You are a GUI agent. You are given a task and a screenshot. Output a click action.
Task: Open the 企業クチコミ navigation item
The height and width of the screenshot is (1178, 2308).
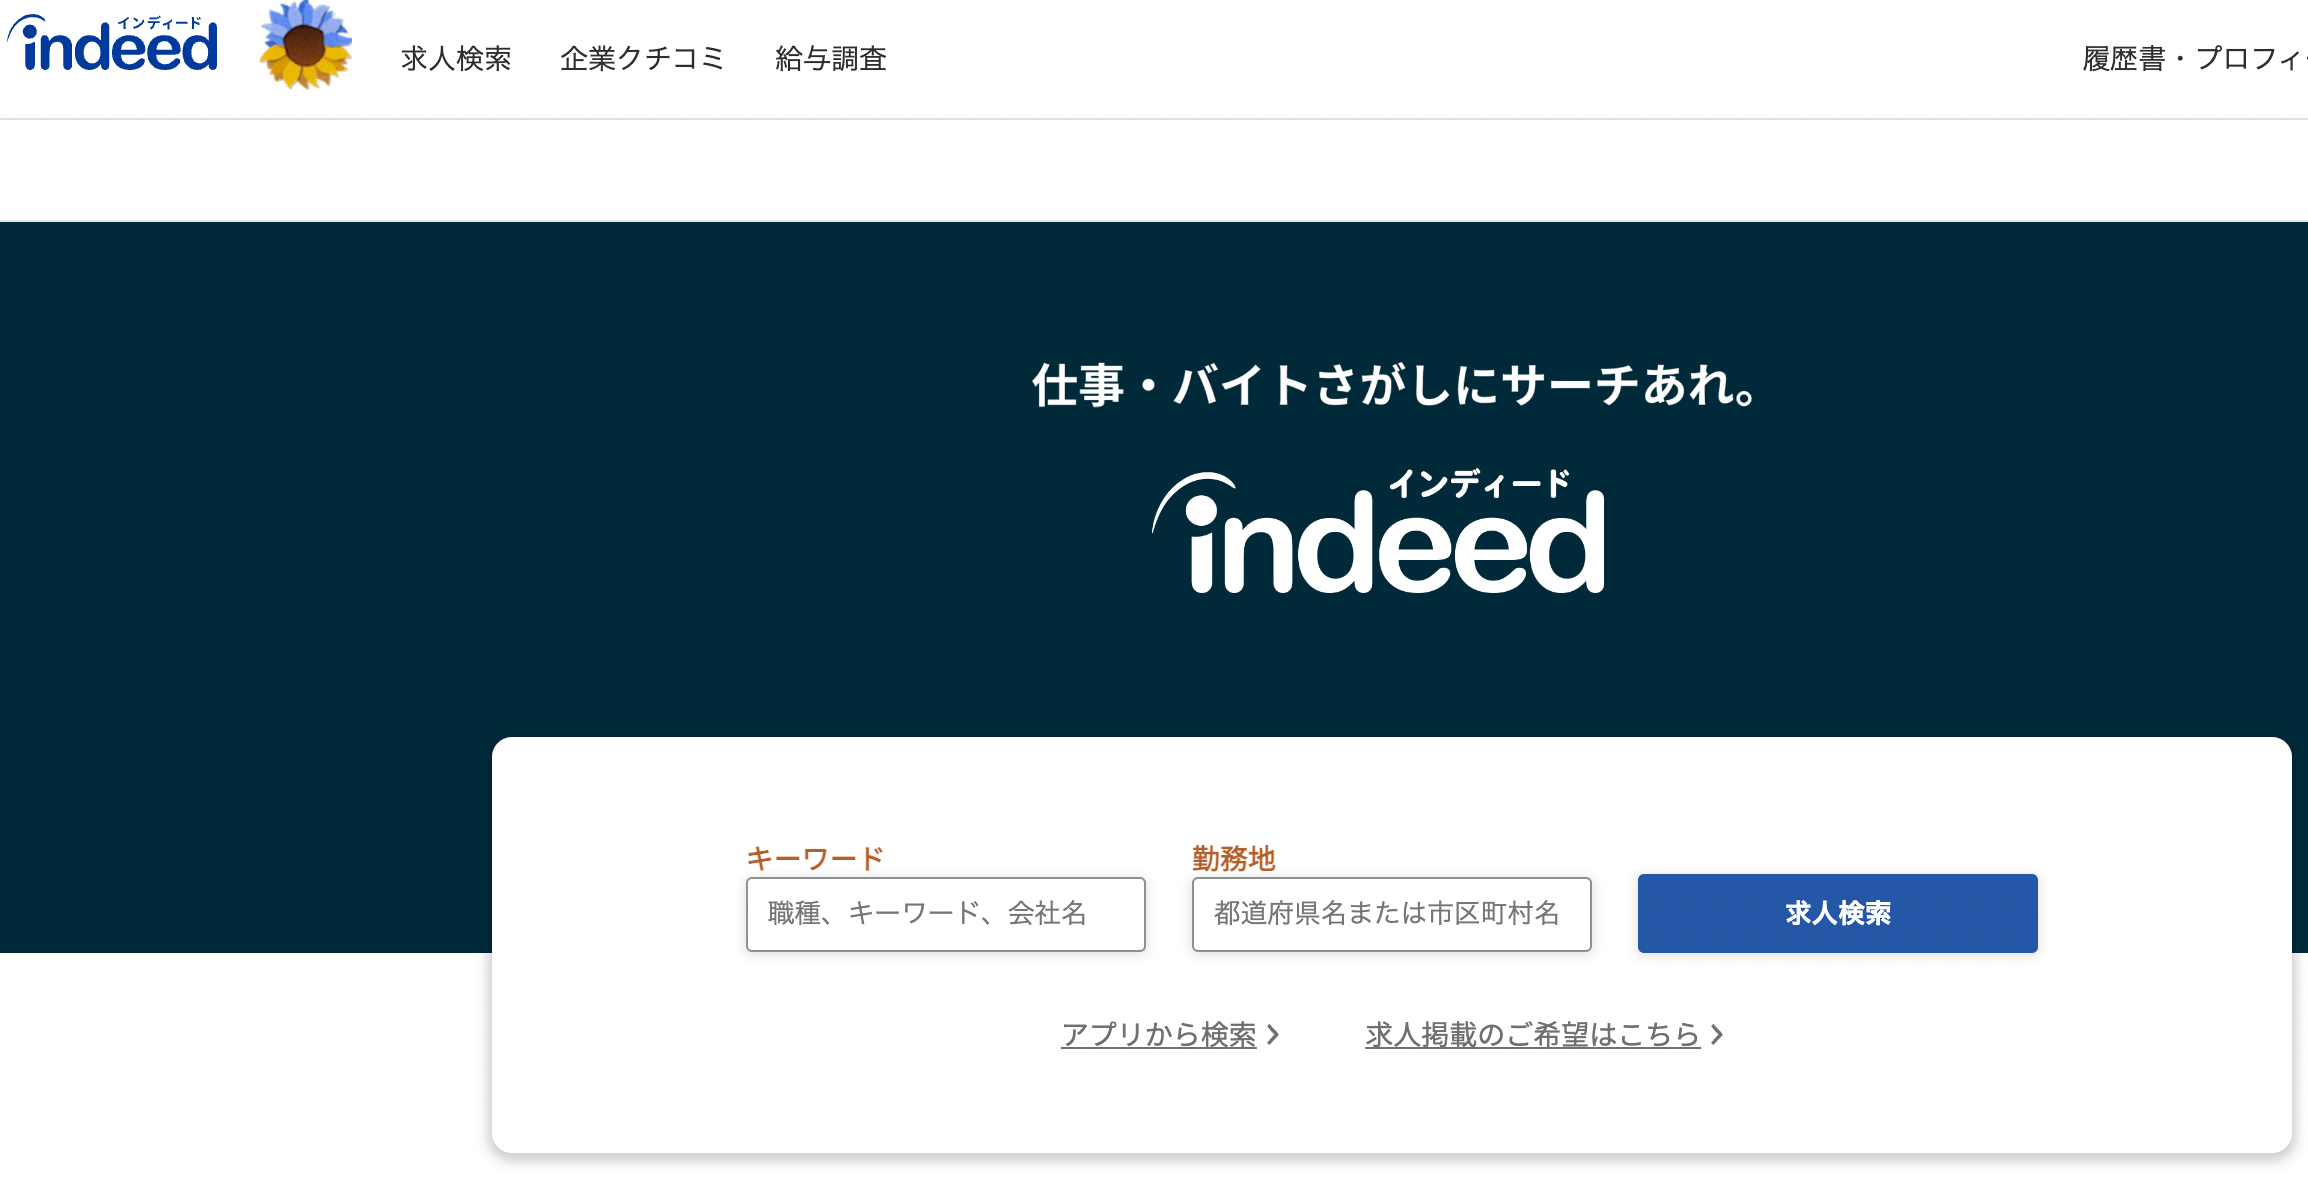pos(642,59)
